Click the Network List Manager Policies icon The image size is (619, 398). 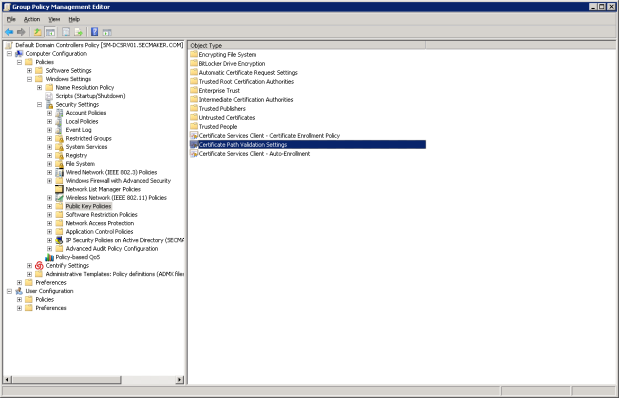point(59,190)
